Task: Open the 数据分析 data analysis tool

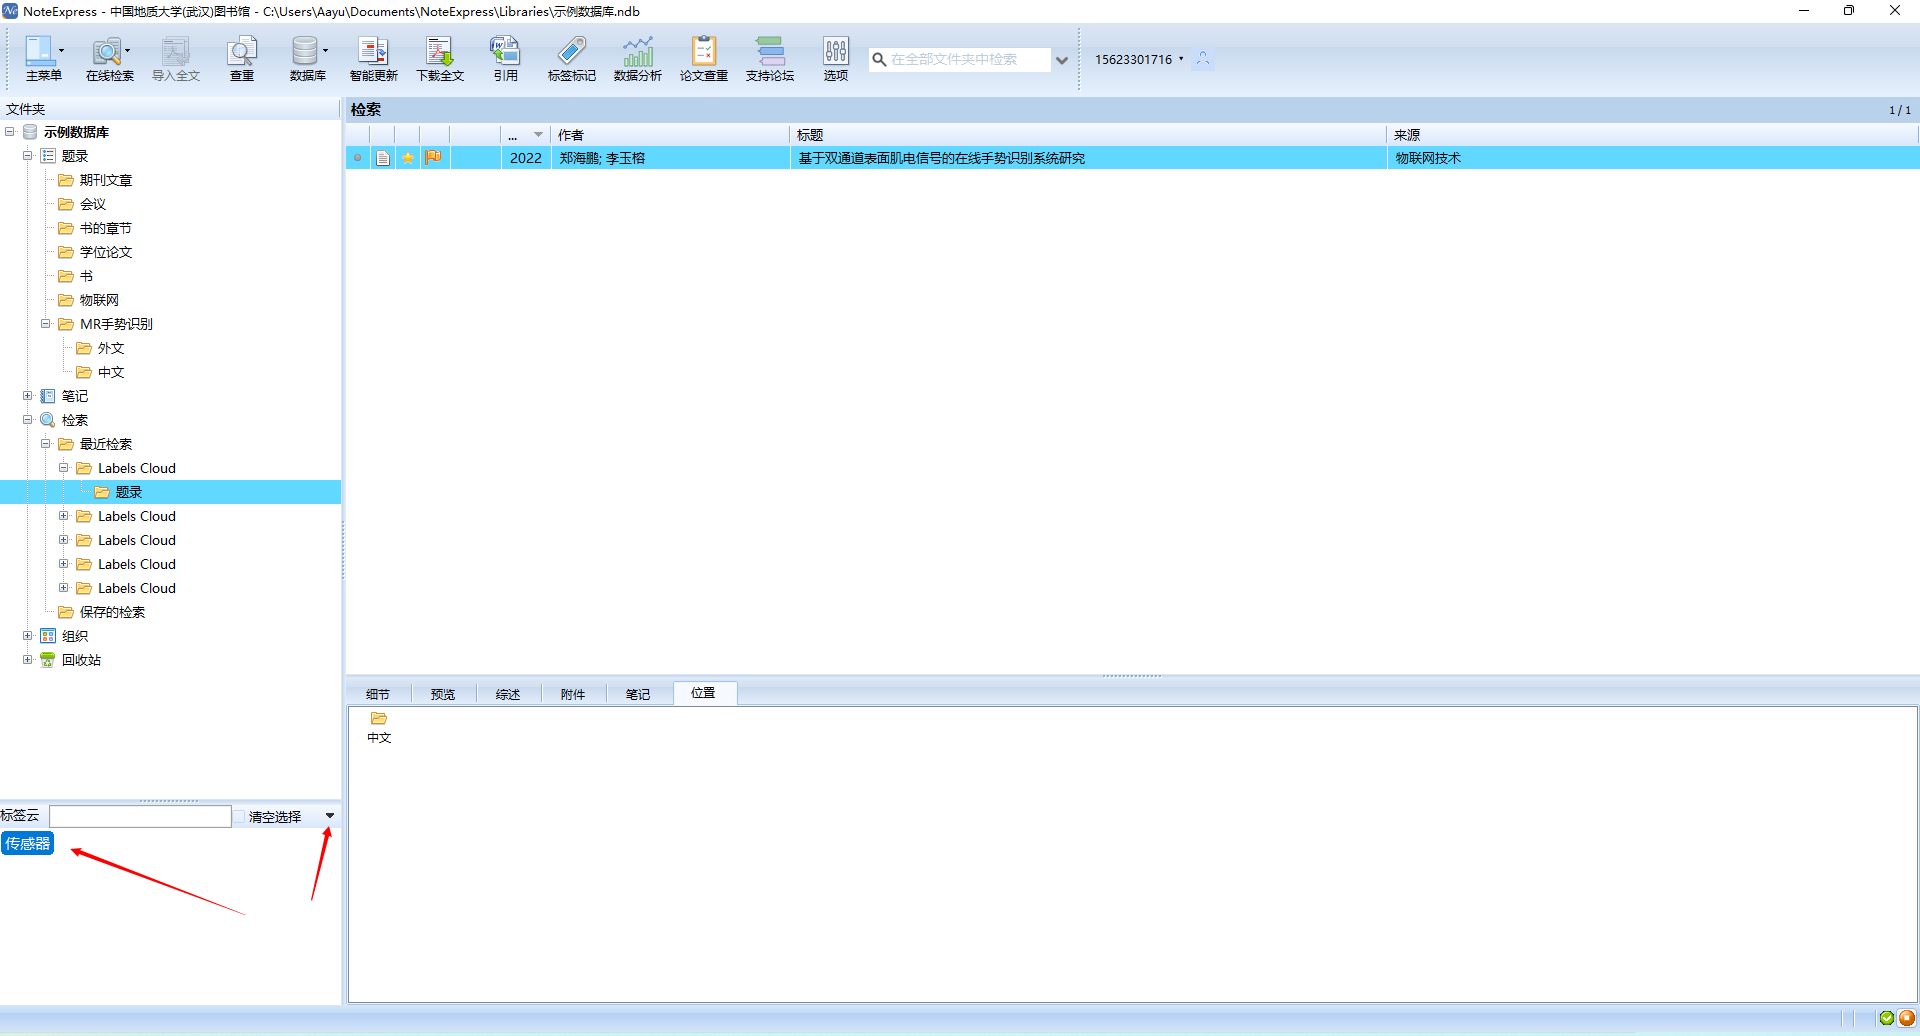Action: tap(637, 59)
